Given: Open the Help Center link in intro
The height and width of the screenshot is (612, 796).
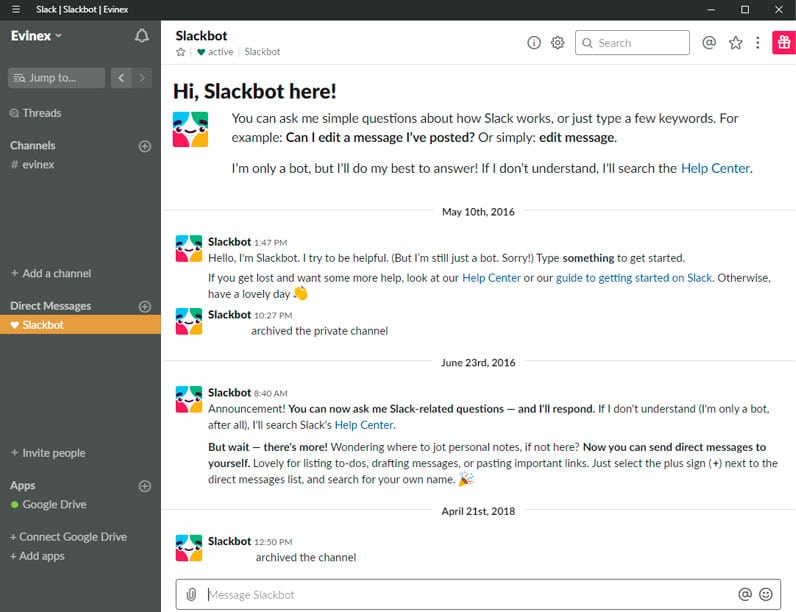Looking at the screenshot, I should (x=715, y=168).
